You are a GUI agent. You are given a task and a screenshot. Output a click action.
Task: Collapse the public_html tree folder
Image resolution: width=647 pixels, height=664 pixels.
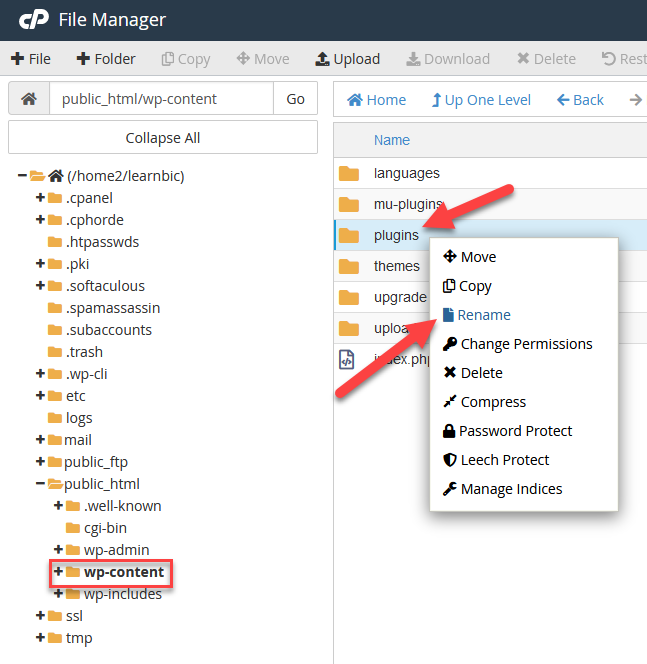41,484
